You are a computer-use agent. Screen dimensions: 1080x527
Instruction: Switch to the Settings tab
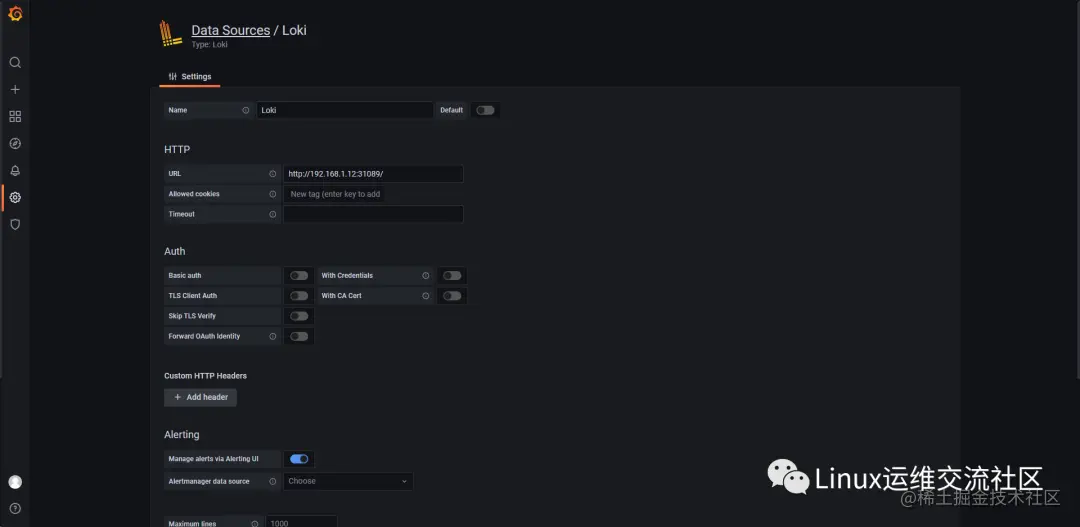[x=189, y=76]
